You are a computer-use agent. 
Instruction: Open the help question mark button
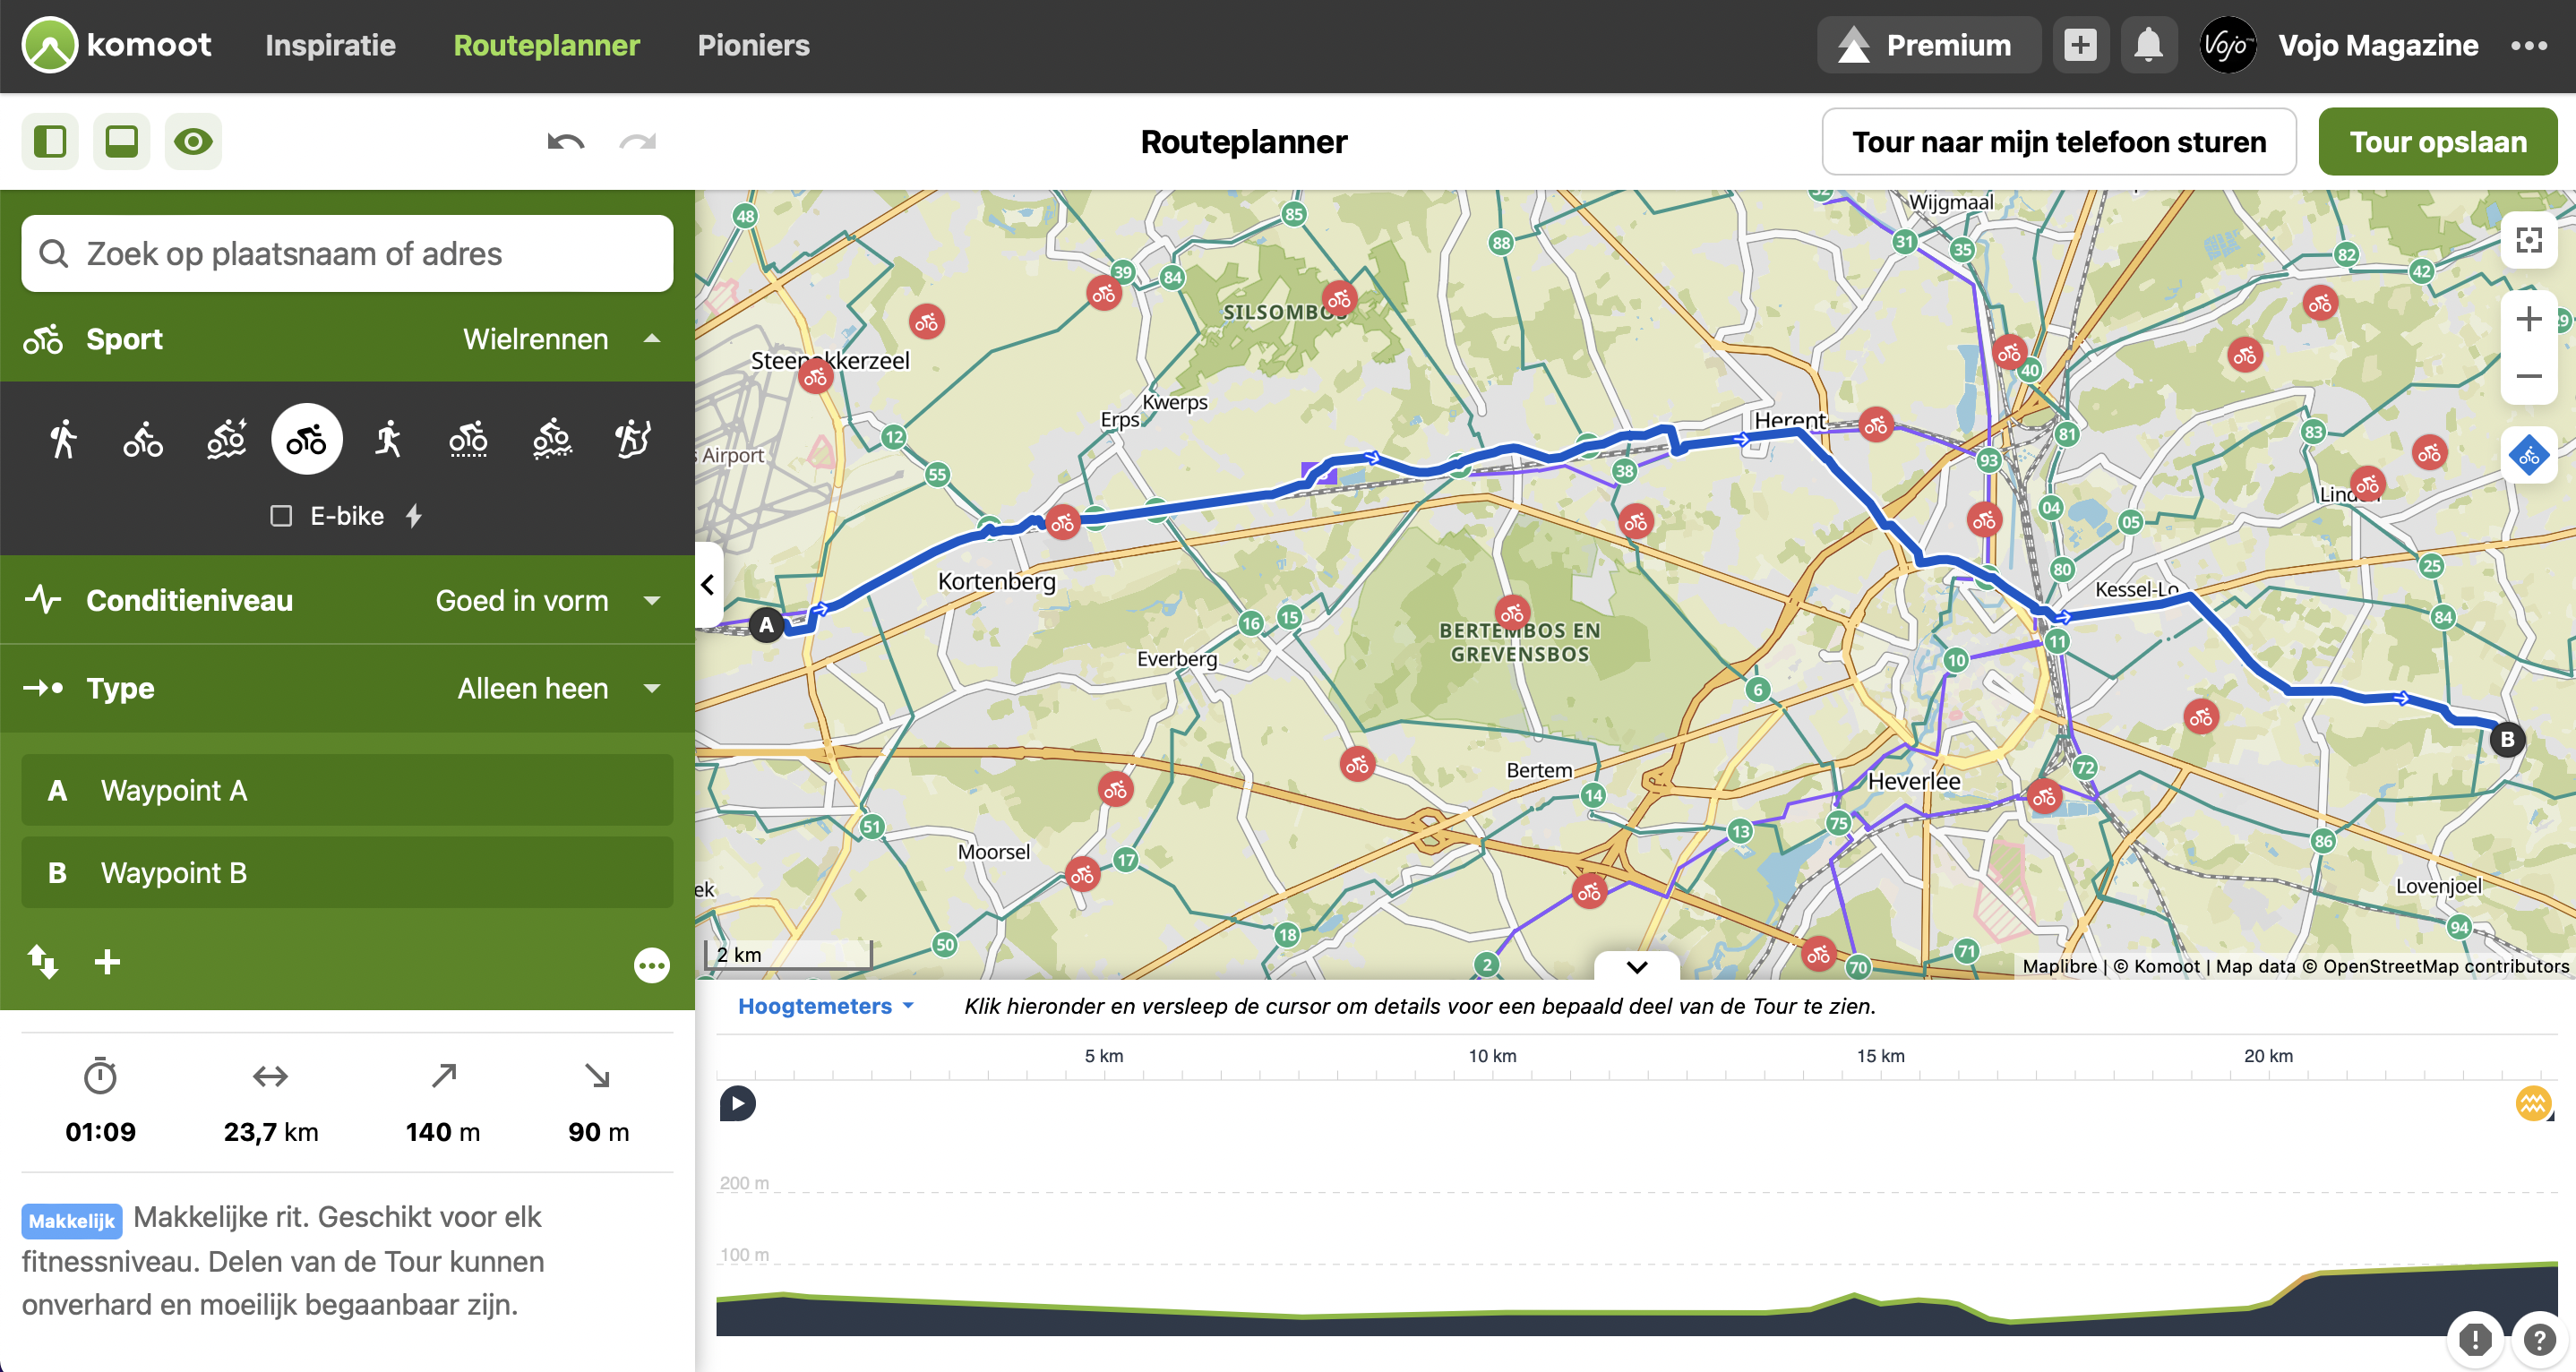point(2539,1339)
